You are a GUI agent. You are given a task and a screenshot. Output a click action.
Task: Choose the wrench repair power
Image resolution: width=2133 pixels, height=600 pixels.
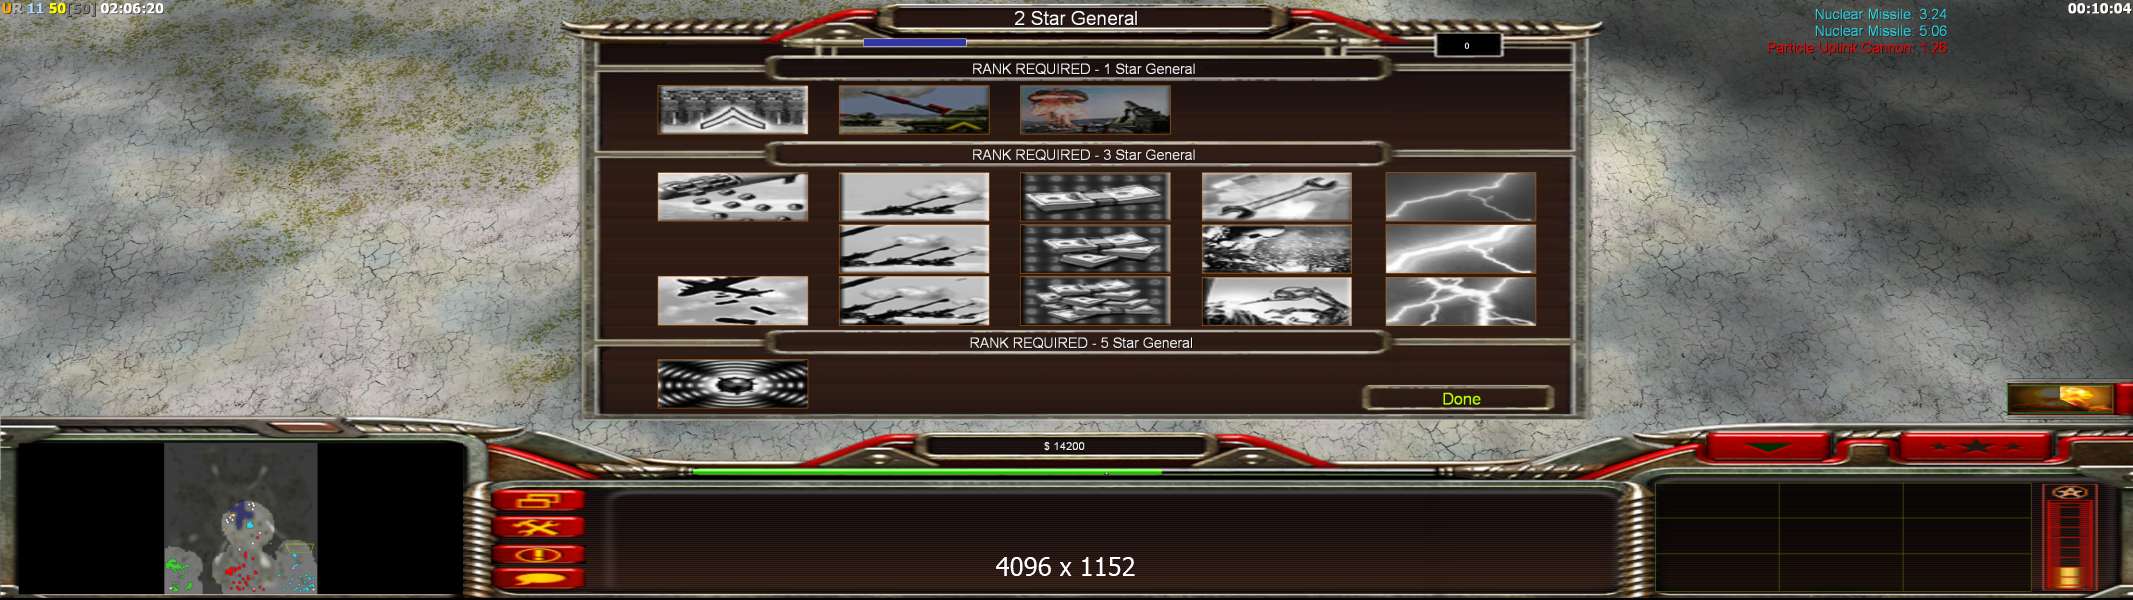point(1276,197)
